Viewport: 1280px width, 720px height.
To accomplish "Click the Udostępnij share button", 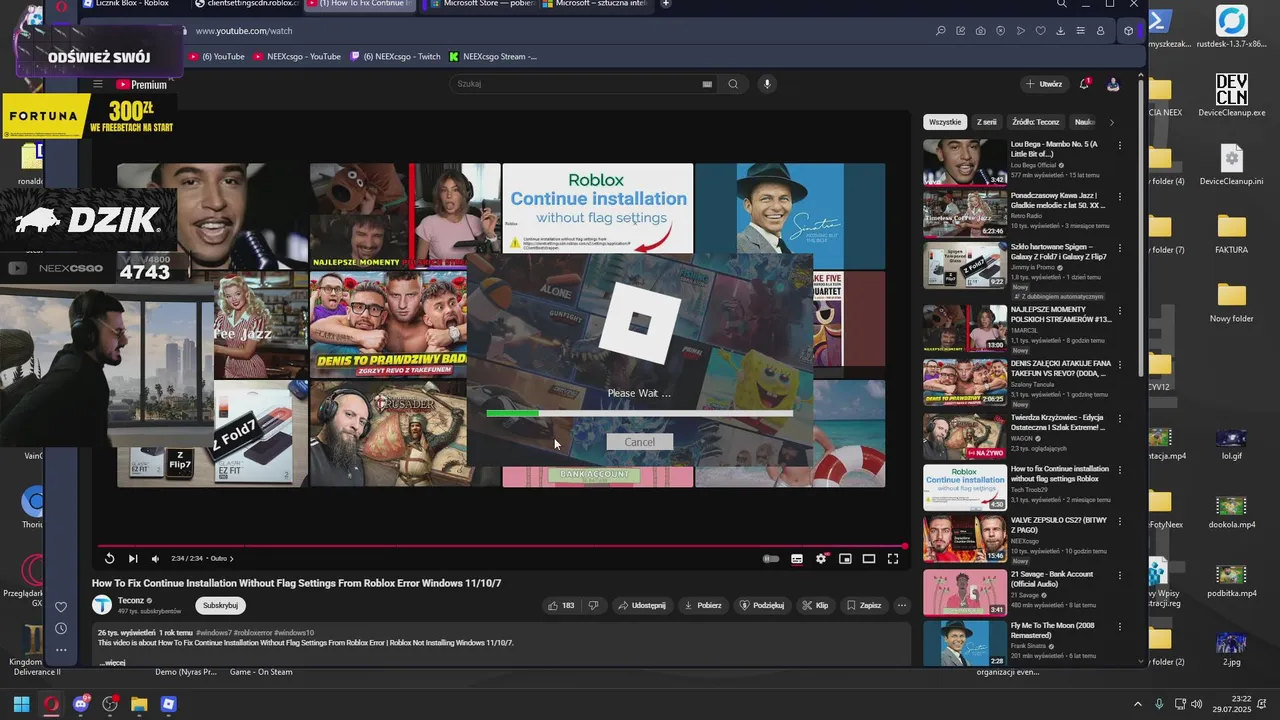I will click(642, 605).
